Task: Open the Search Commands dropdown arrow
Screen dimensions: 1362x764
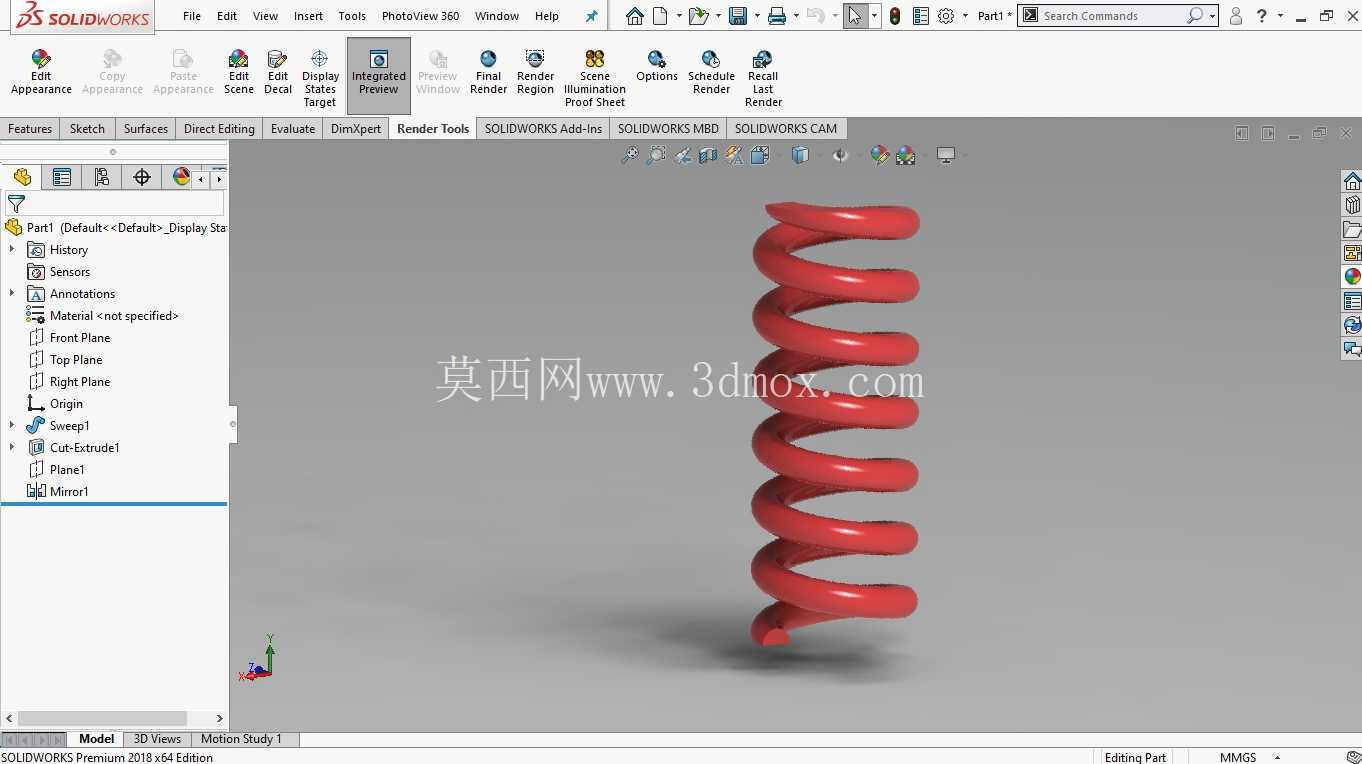Action: (1212, 16)
